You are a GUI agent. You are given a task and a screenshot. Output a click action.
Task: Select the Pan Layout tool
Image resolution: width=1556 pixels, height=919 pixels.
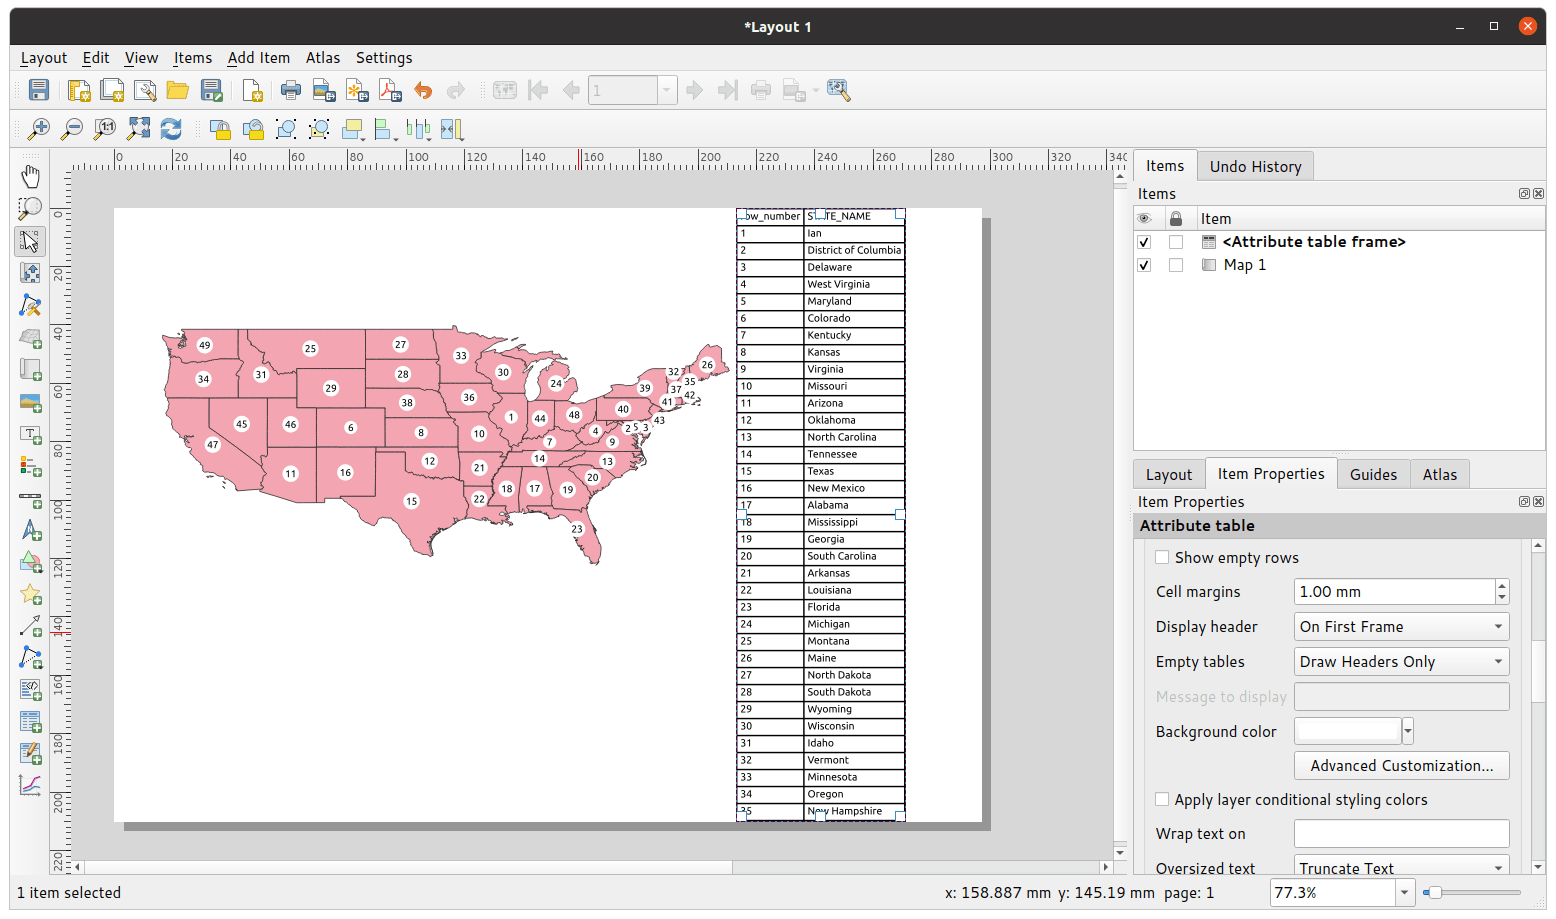tap(31, 176)
